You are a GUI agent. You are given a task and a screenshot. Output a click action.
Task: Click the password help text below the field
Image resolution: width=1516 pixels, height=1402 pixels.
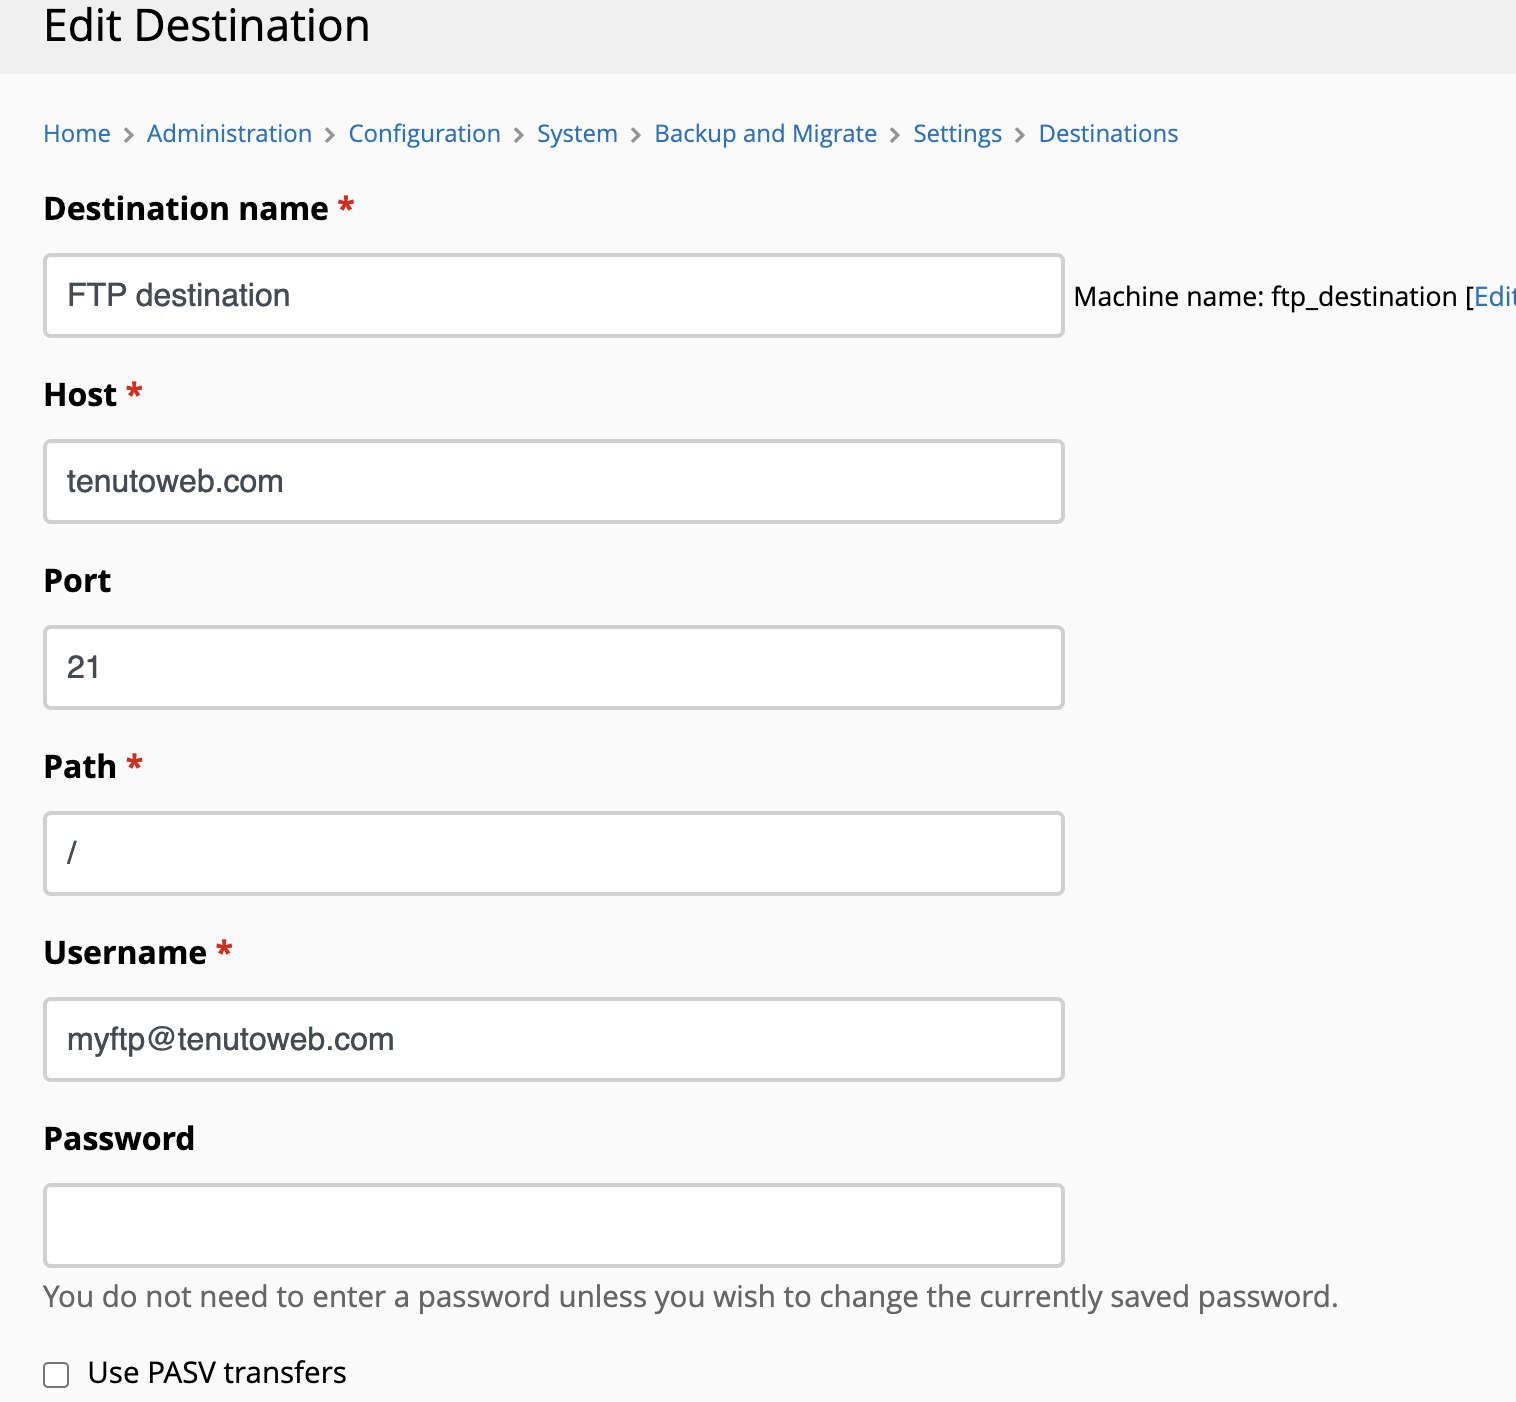(x=690, y=1296)
